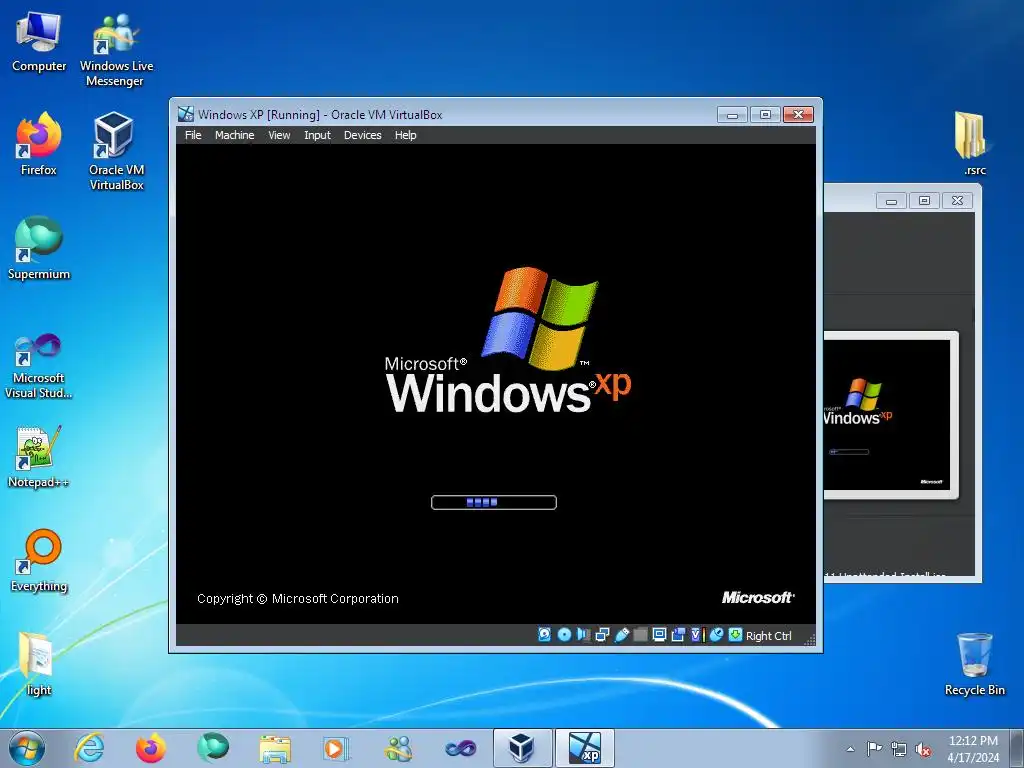
Task: Click the Windows XP preview thumbnail in background window
Action: click(888, 415)
